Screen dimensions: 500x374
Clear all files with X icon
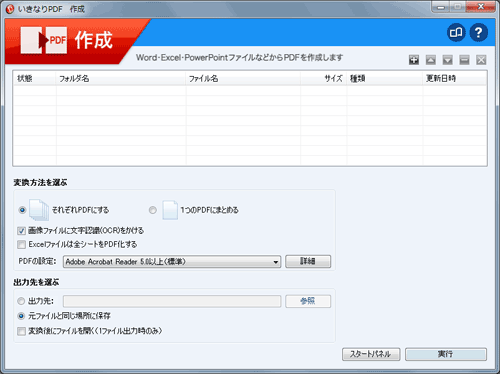pos(481,60)
